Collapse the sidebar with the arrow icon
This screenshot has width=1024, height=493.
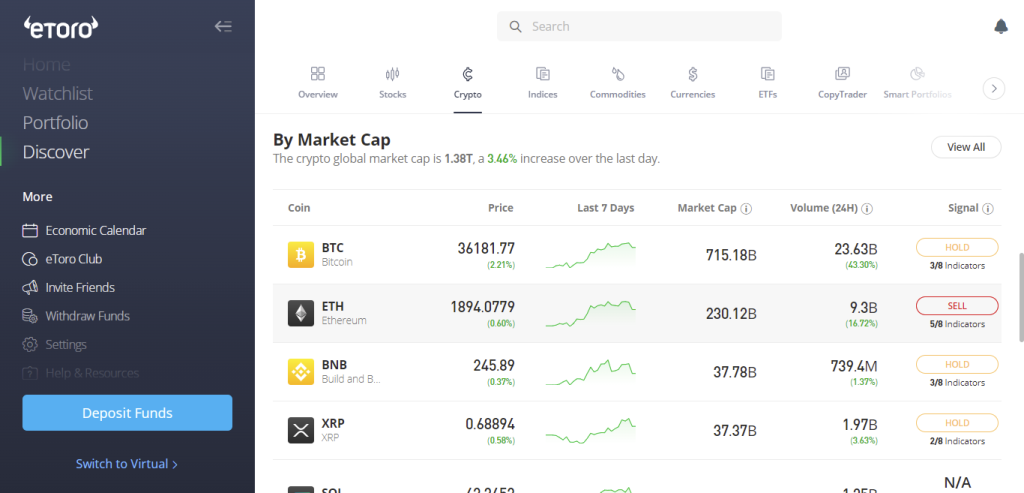pyautogui.click(x=223, y=26)
